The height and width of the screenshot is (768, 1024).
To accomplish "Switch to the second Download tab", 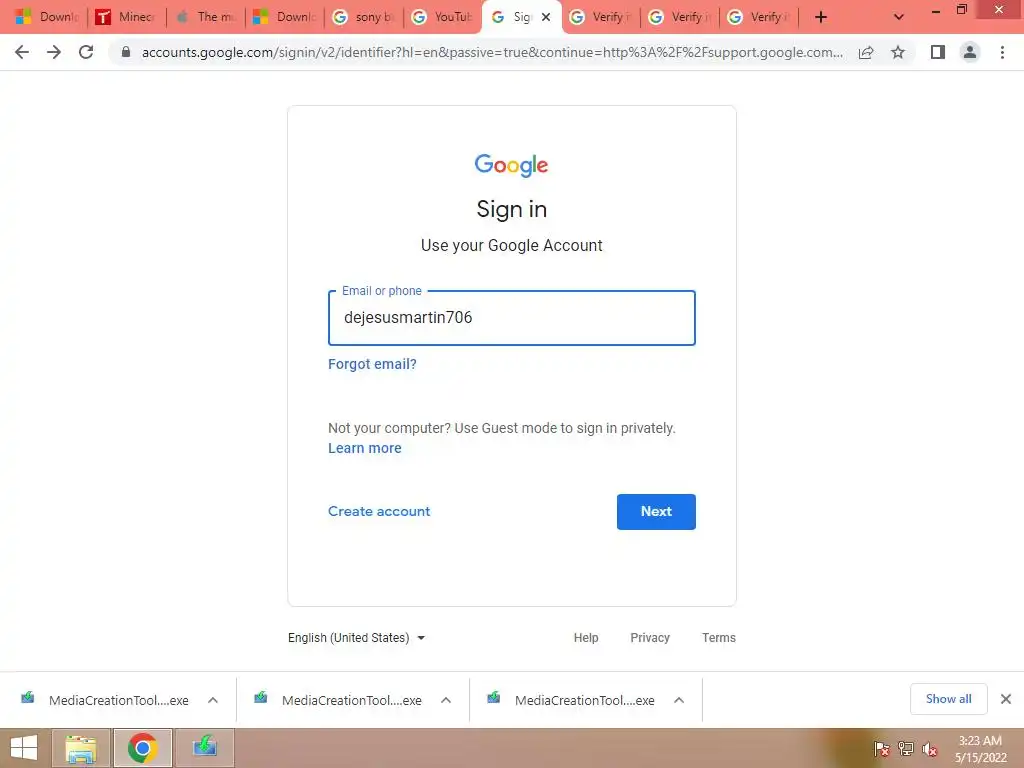I will pyautogui.click(x=285, y=17).
